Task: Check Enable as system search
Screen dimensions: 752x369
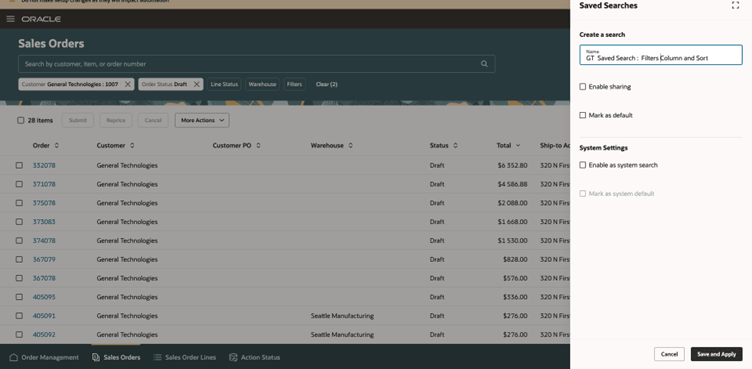Action: click(583, 165)
